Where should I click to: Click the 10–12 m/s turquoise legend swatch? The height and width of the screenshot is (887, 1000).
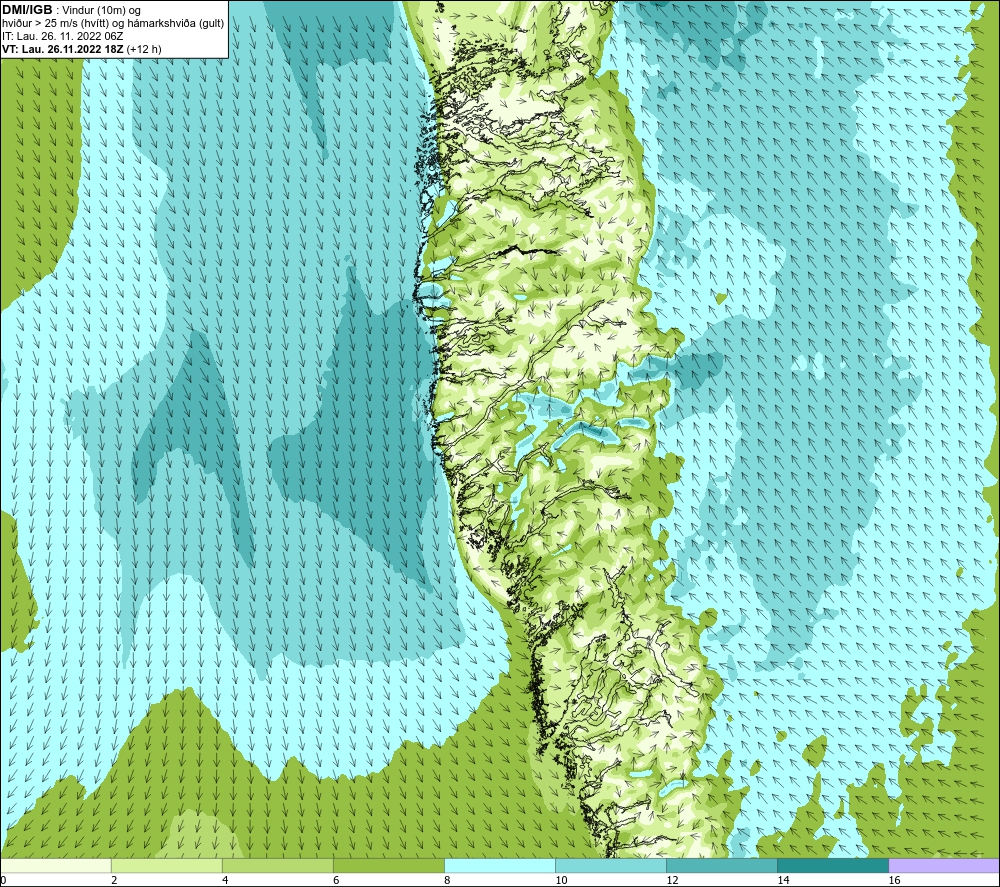click(611, 866)
